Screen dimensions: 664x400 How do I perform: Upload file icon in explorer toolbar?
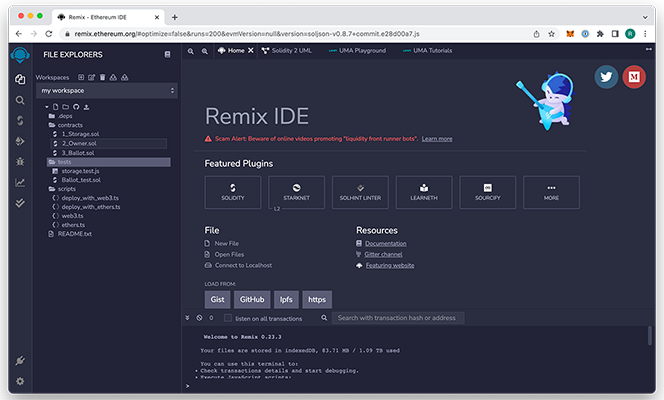86,107
